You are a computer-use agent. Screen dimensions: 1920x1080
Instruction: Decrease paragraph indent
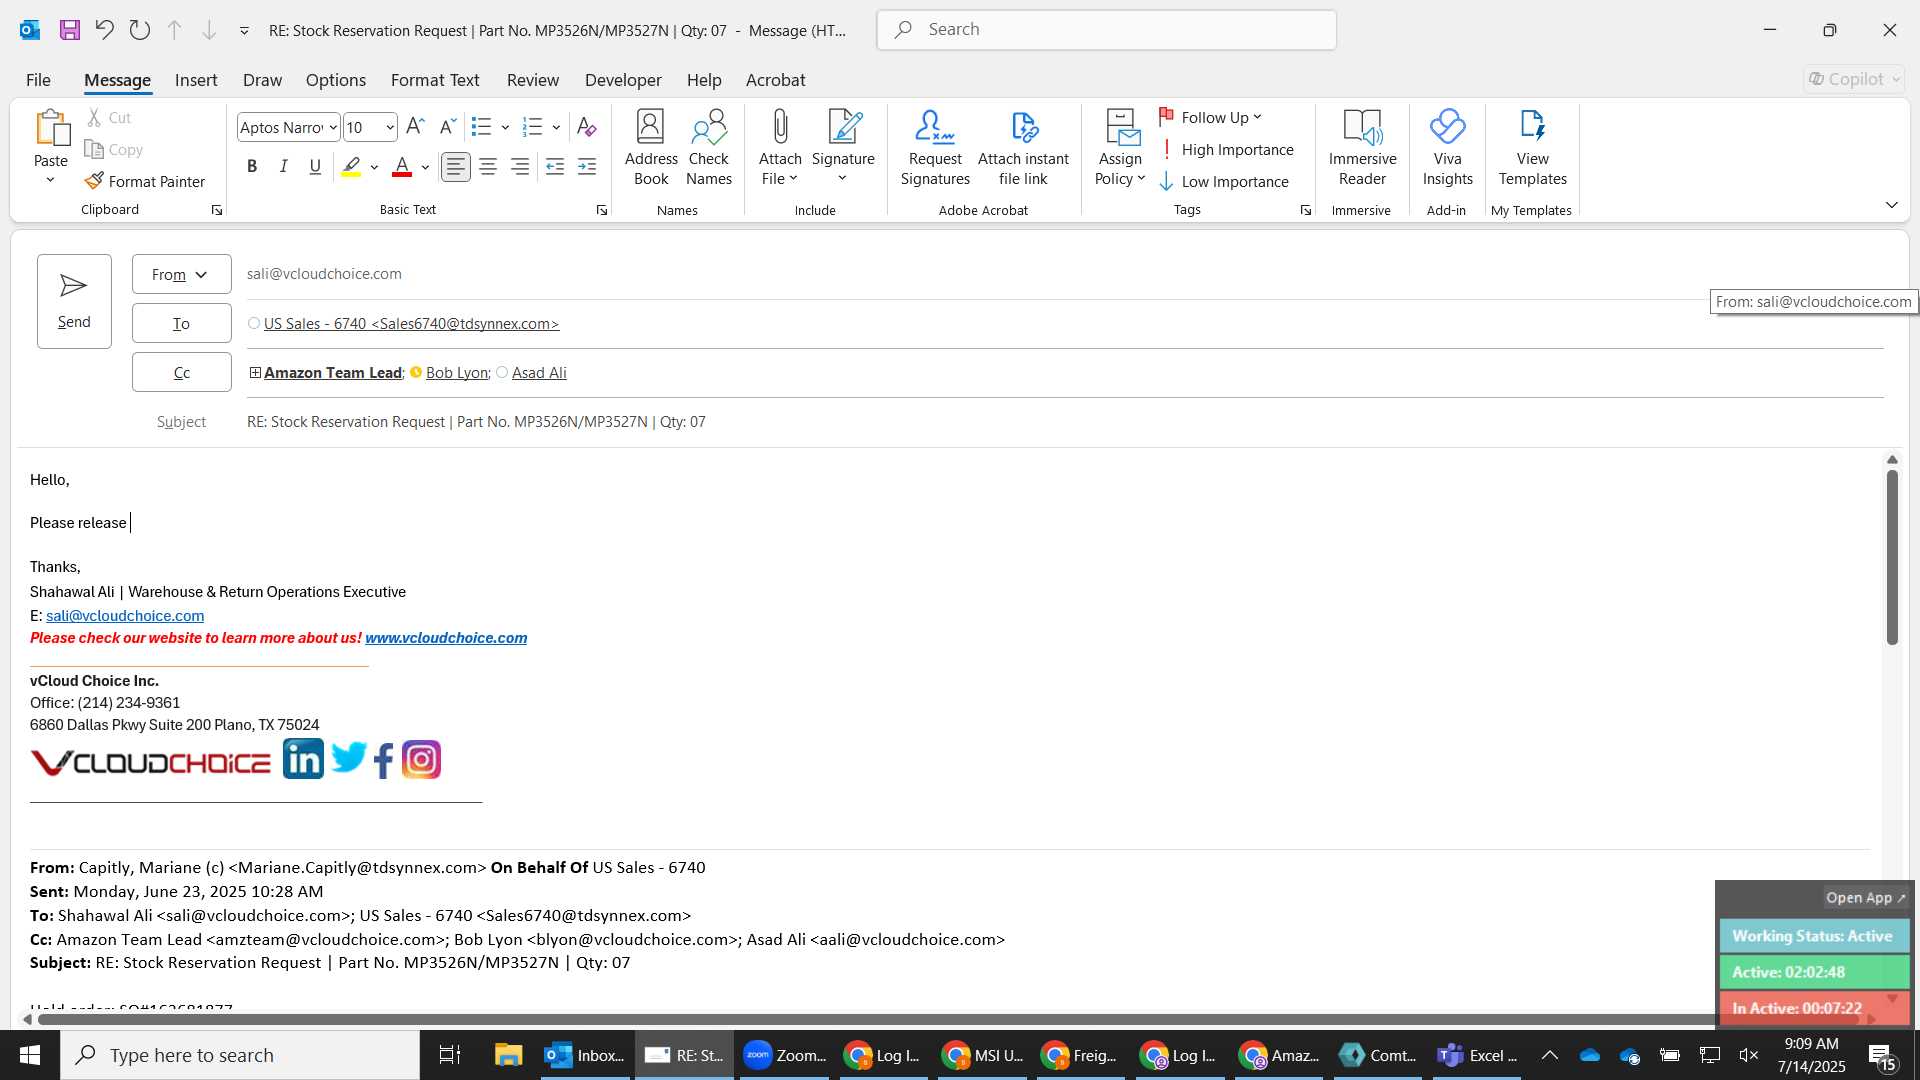555,167
